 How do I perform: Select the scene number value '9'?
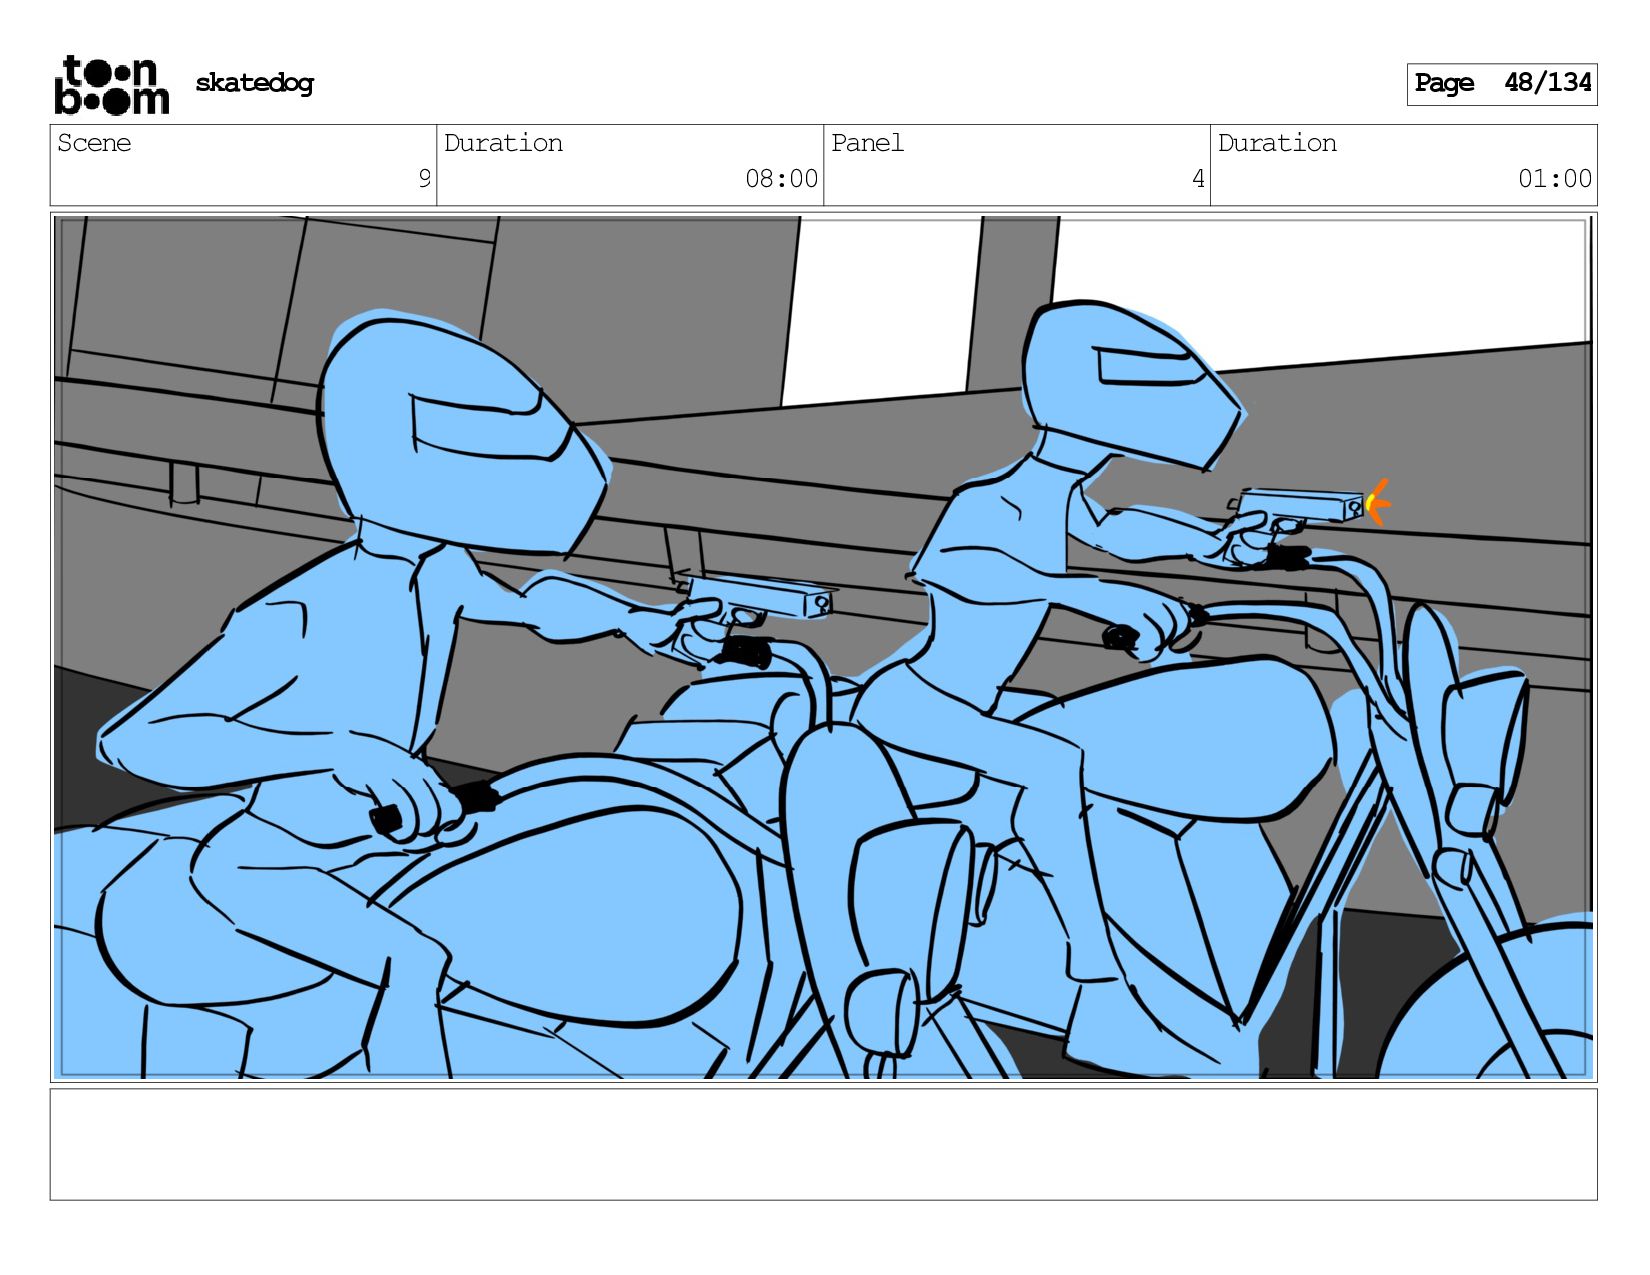[x=424, y=179]
